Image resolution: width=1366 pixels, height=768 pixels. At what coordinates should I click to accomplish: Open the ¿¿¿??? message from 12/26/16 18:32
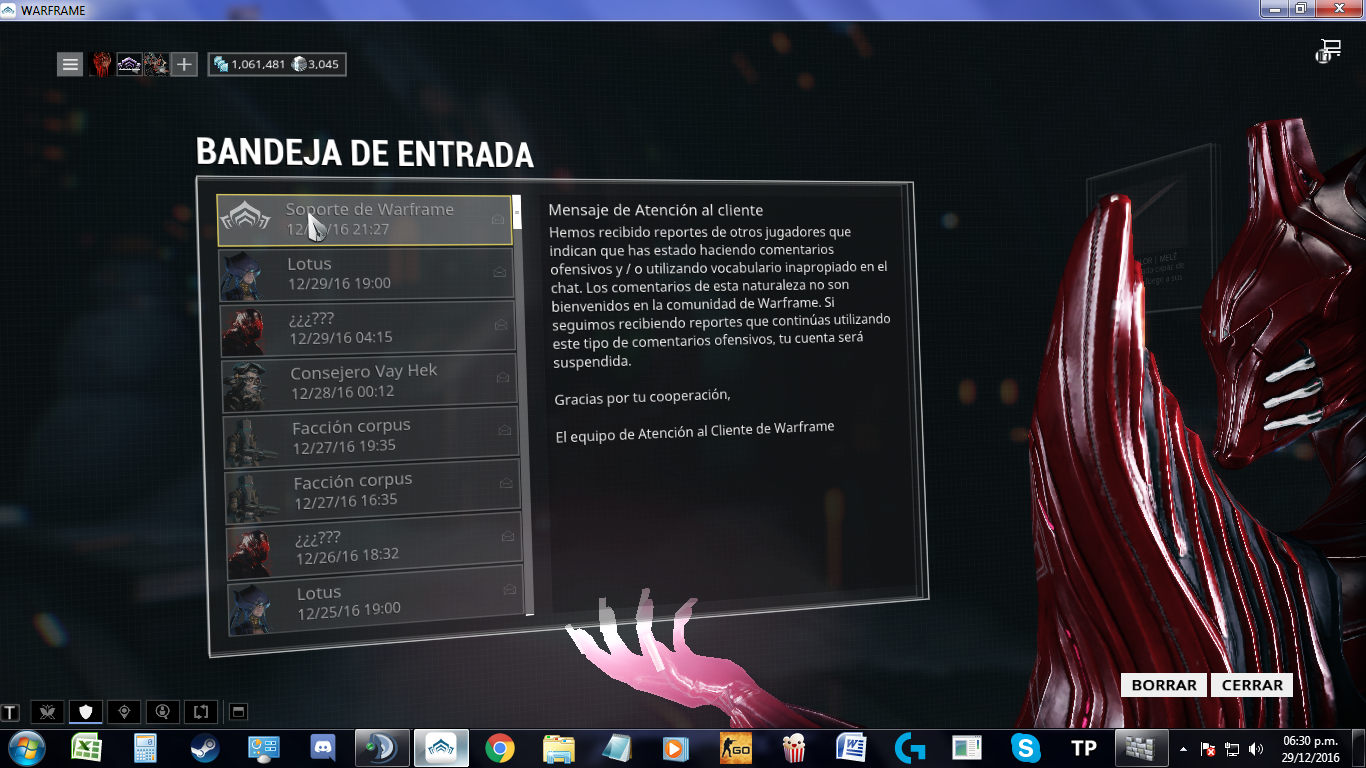375,546
